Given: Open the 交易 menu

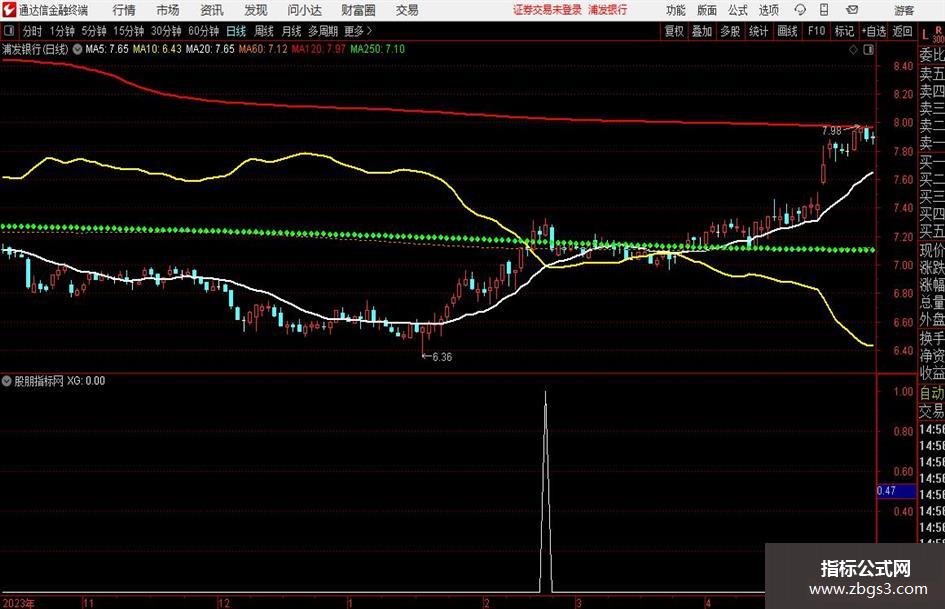Looking at the screenshot, I should point(407,10).
